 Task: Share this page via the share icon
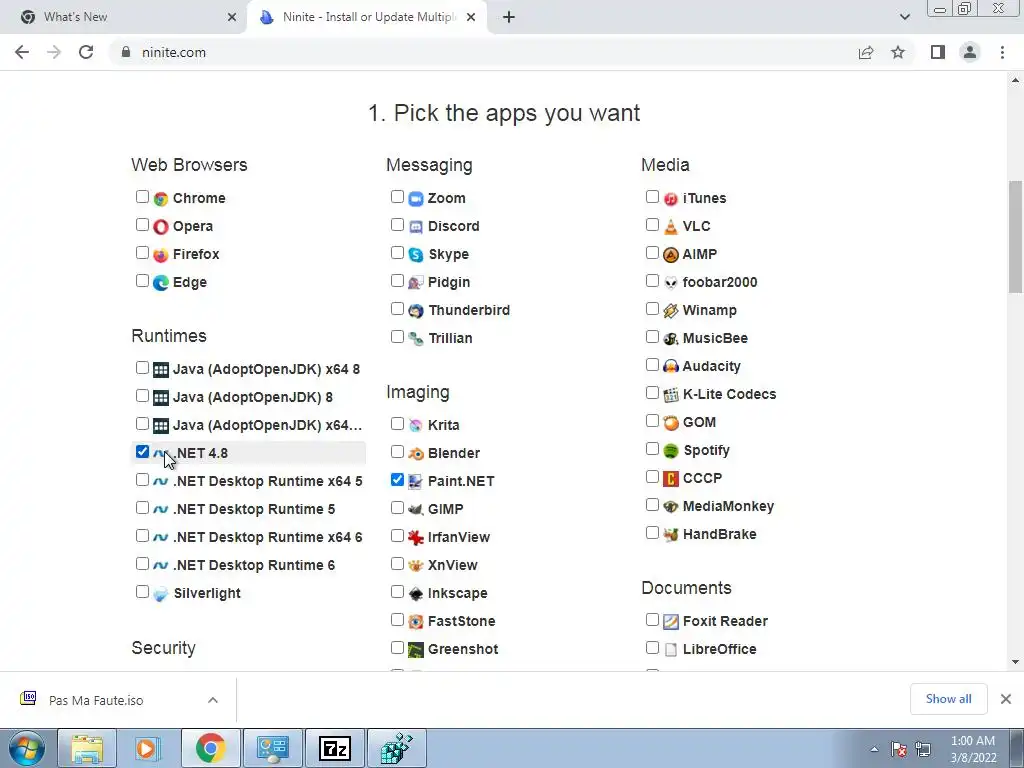866,52
